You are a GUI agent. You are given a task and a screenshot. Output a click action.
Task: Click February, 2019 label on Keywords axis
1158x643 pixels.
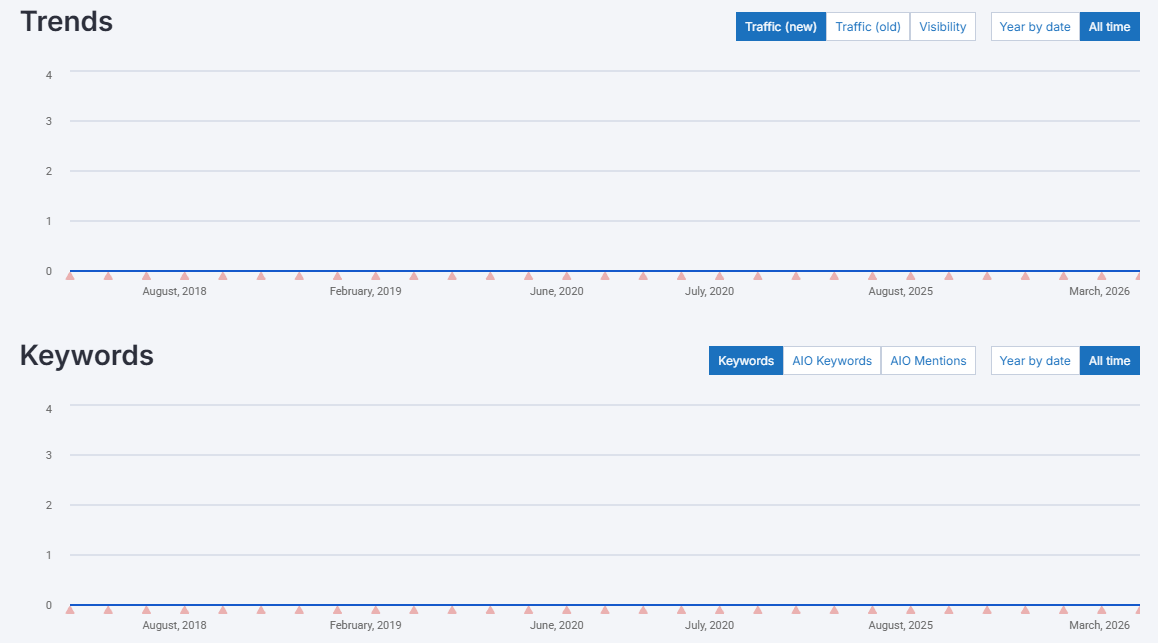click(366, 625)
